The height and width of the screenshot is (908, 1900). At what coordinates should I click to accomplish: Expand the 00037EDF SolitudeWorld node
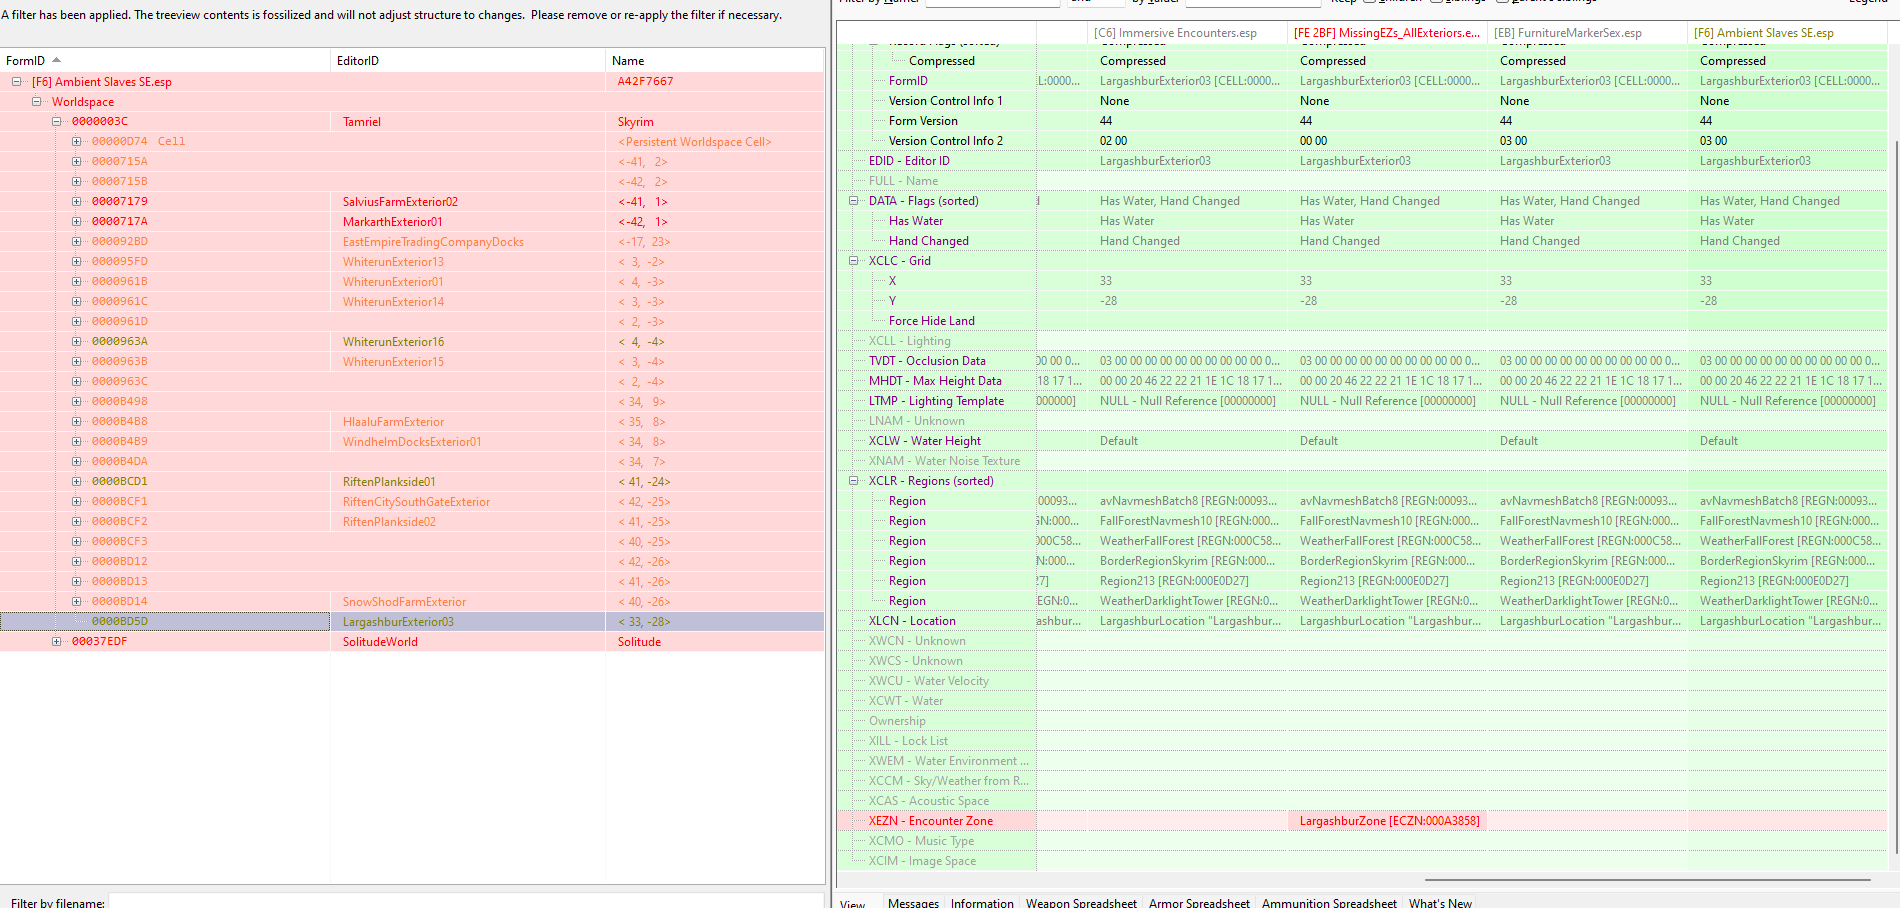tap(56, 642)
